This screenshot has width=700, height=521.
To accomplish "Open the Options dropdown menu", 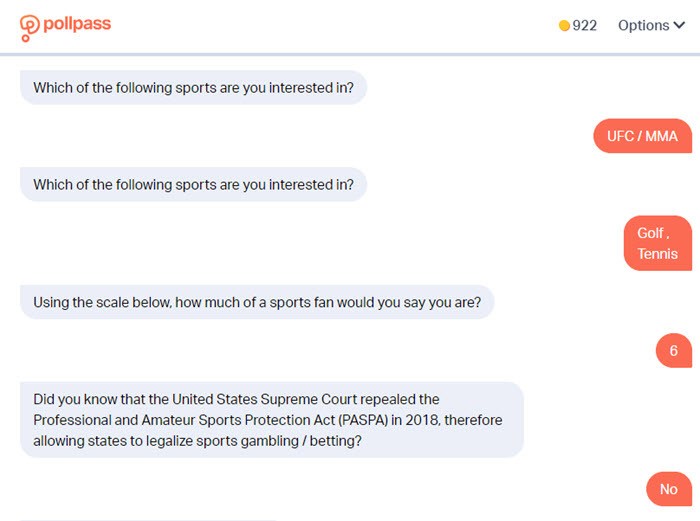I will point(651,25).
